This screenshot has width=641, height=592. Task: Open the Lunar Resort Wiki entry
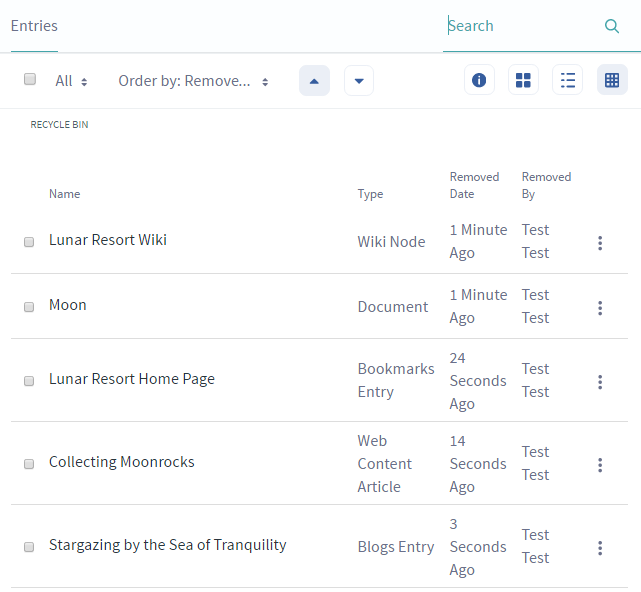[x=108, y=240]
